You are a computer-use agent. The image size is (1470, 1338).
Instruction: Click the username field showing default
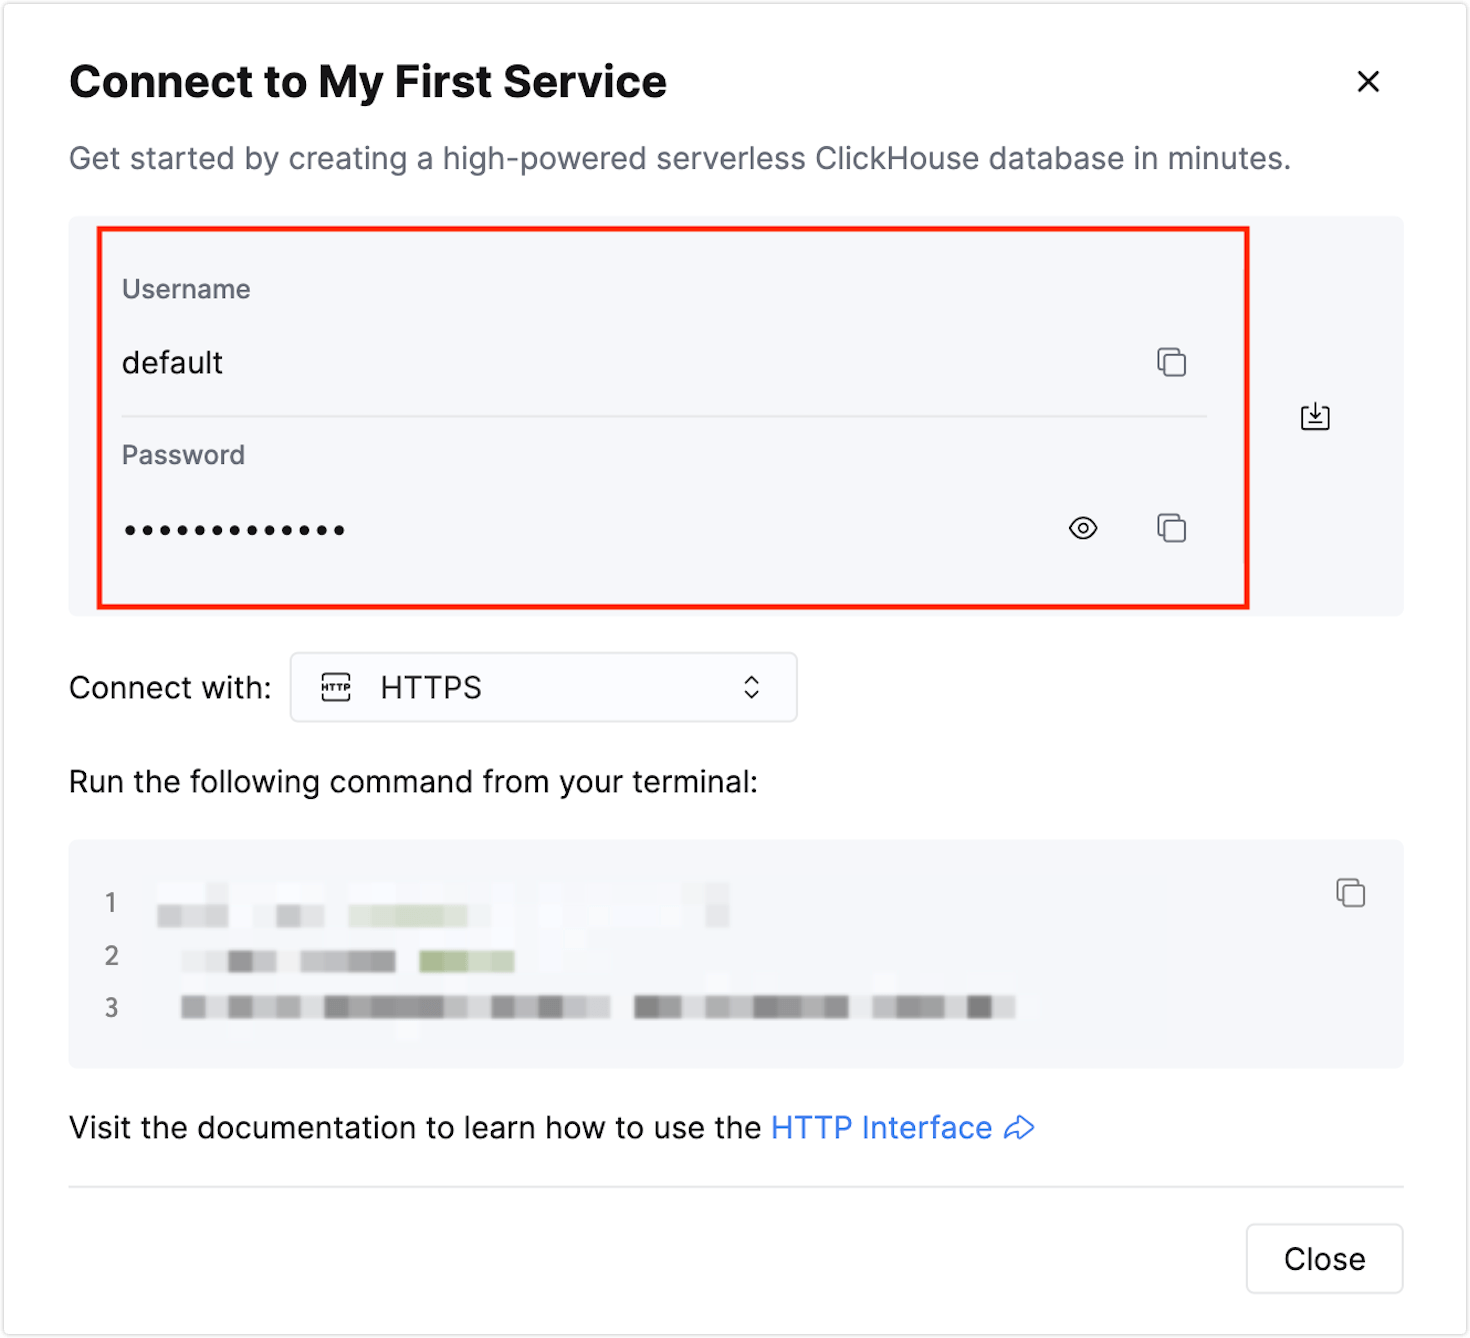(x=400, y=362)
